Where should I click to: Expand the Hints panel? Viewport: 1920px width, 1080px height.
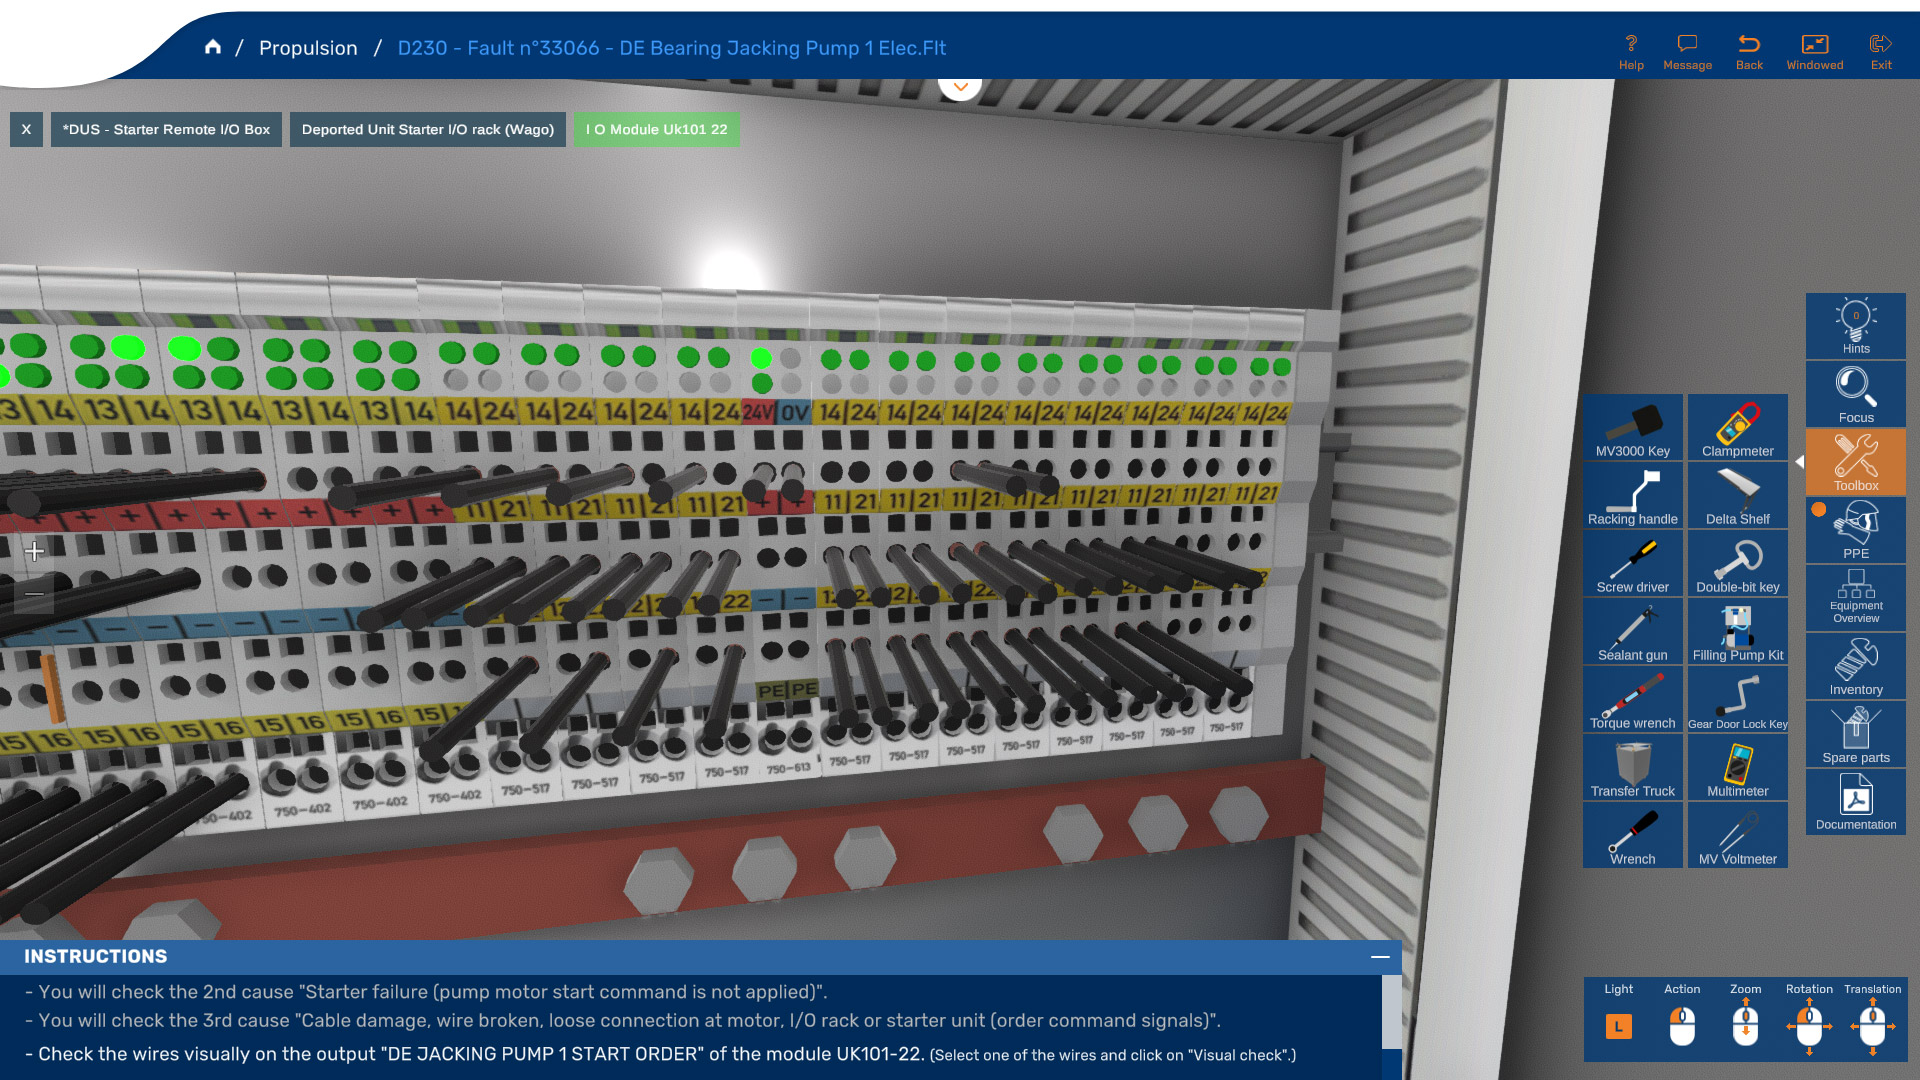[x=1855, y=326]
